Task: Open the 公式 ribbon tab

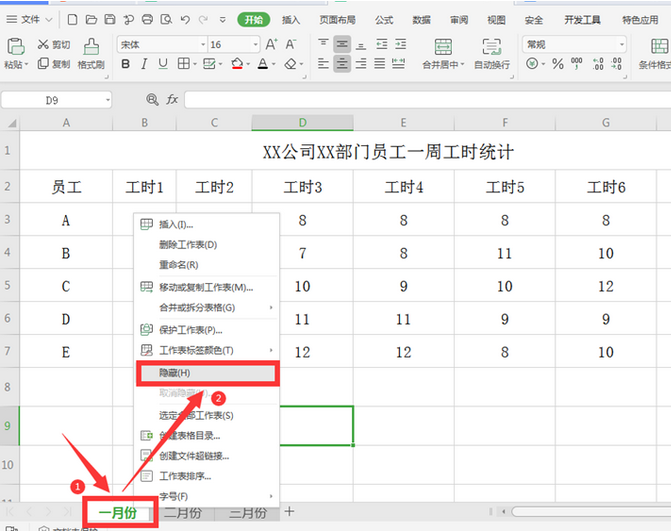Action: (x=384, y=20)
